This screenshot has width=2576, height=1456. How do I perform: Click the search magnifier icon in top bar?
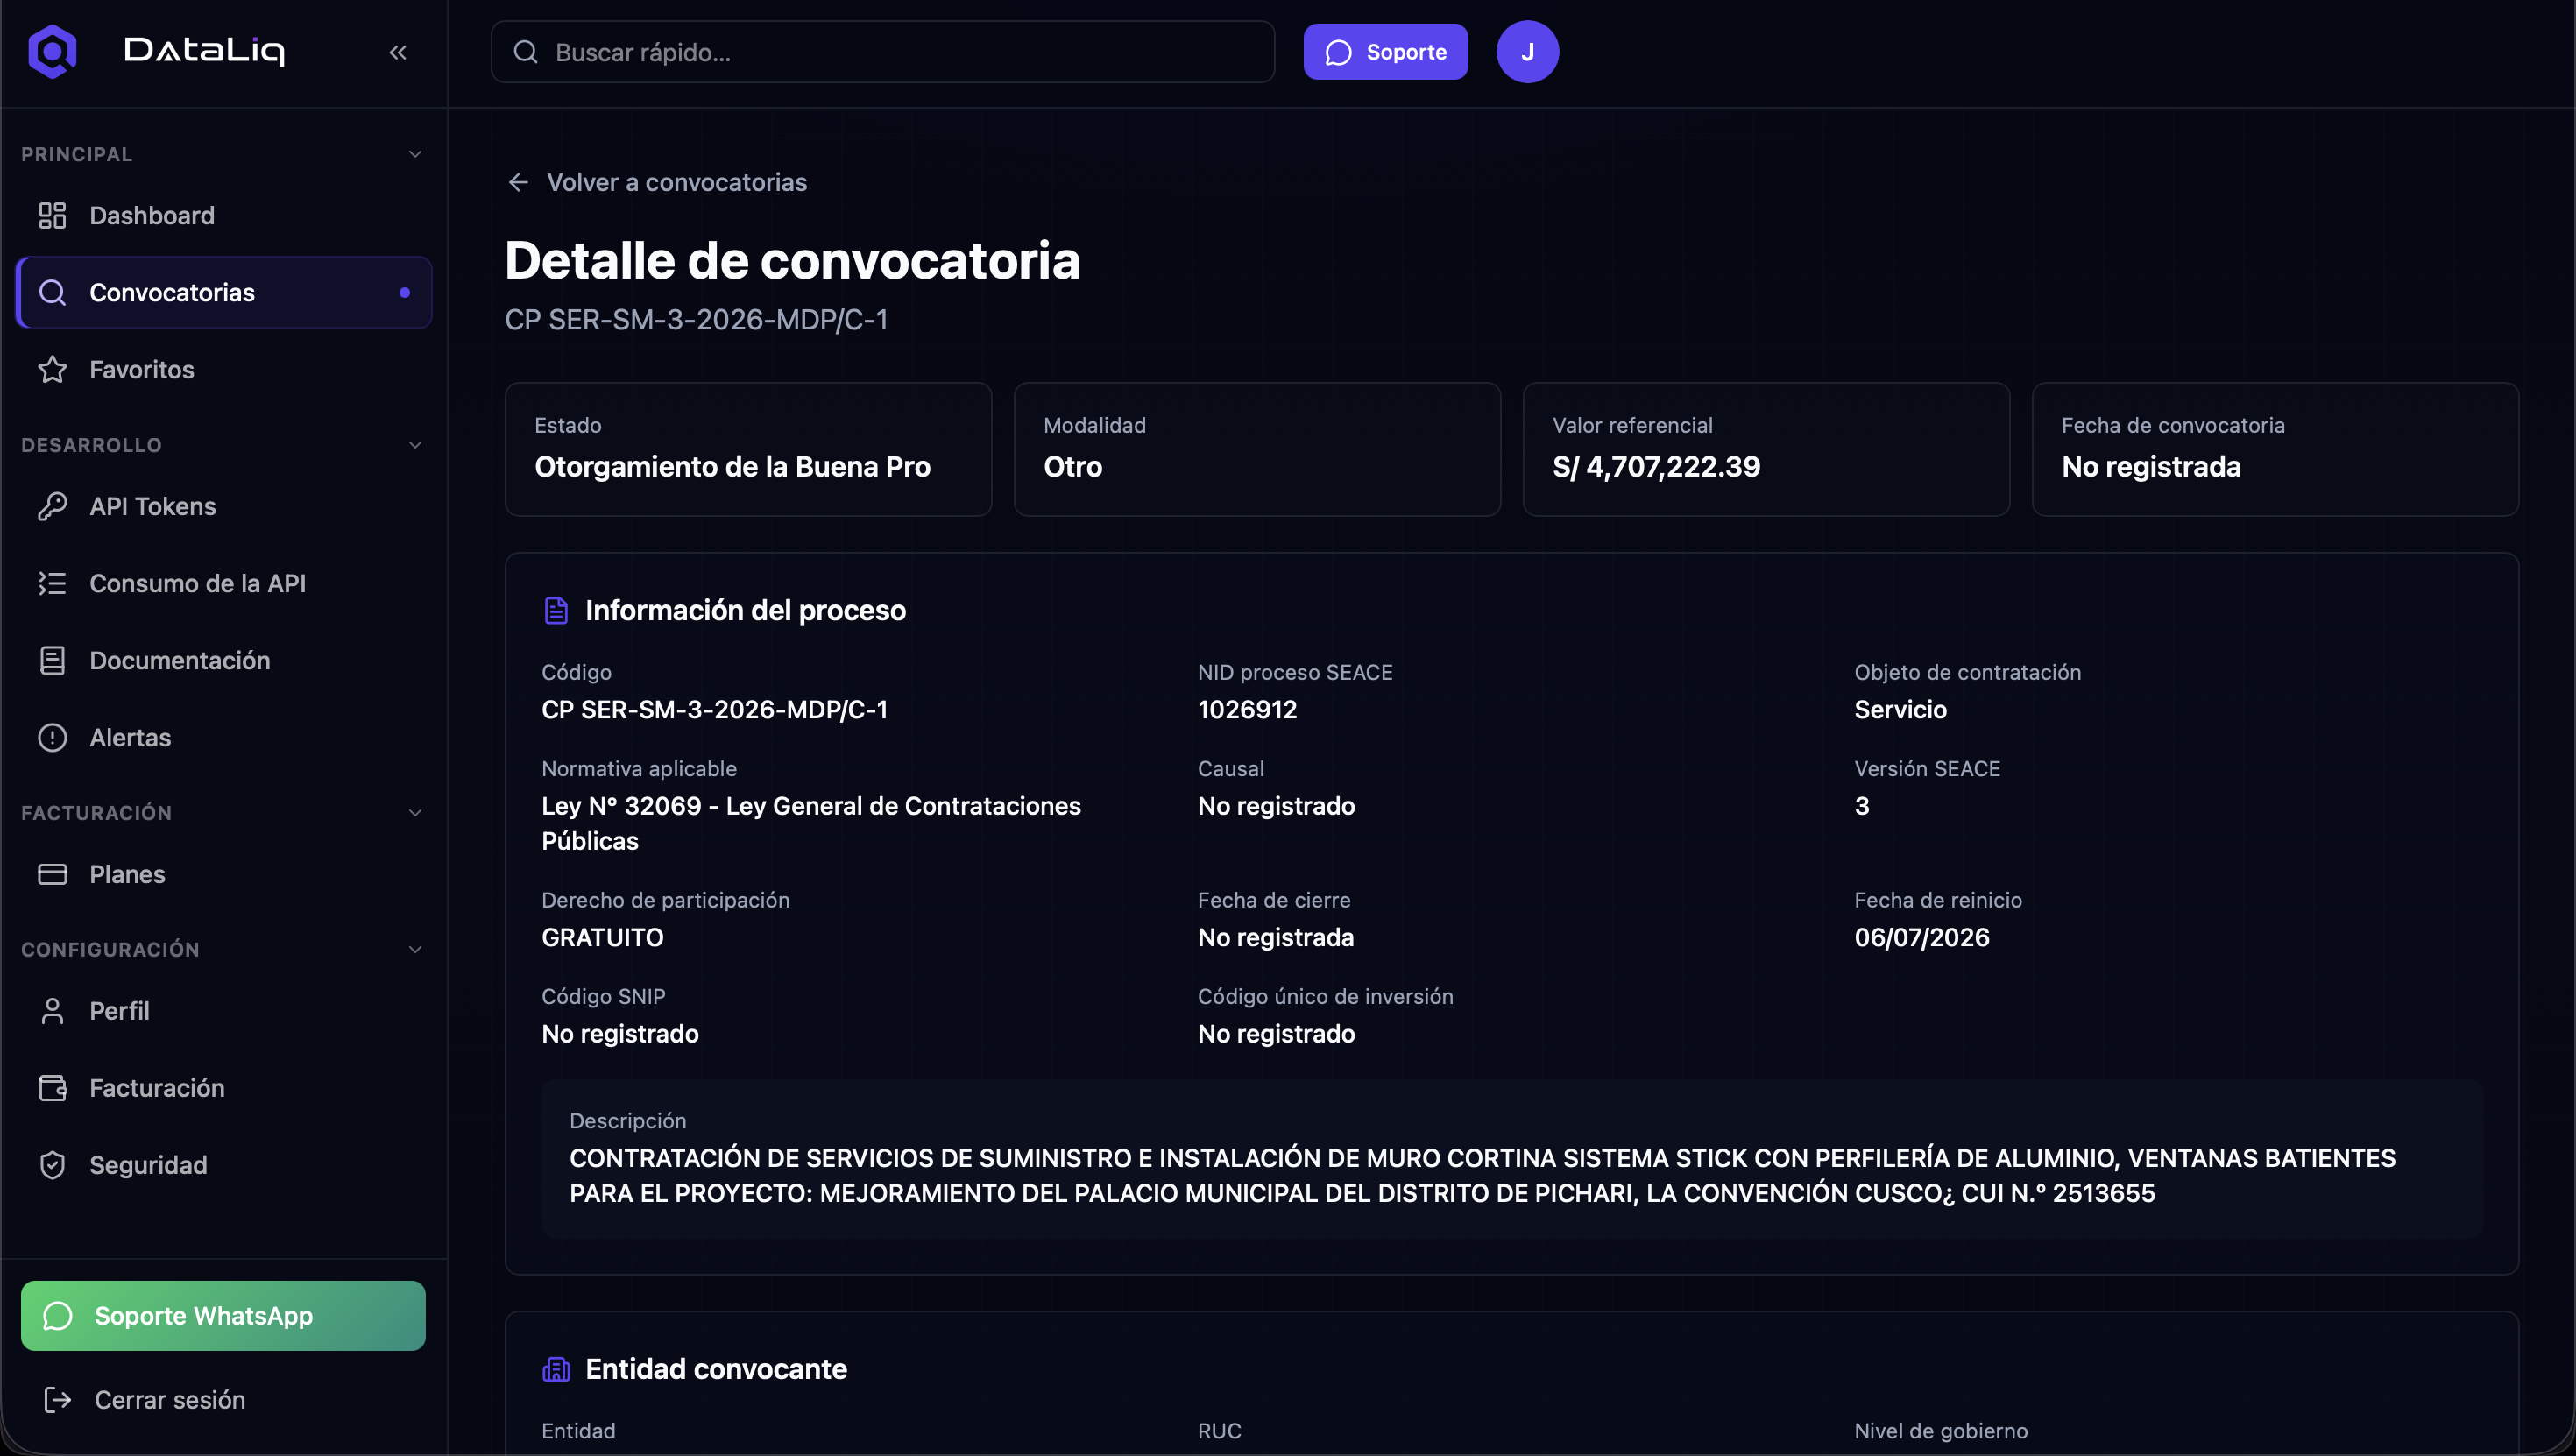click(x=526, y=52)
